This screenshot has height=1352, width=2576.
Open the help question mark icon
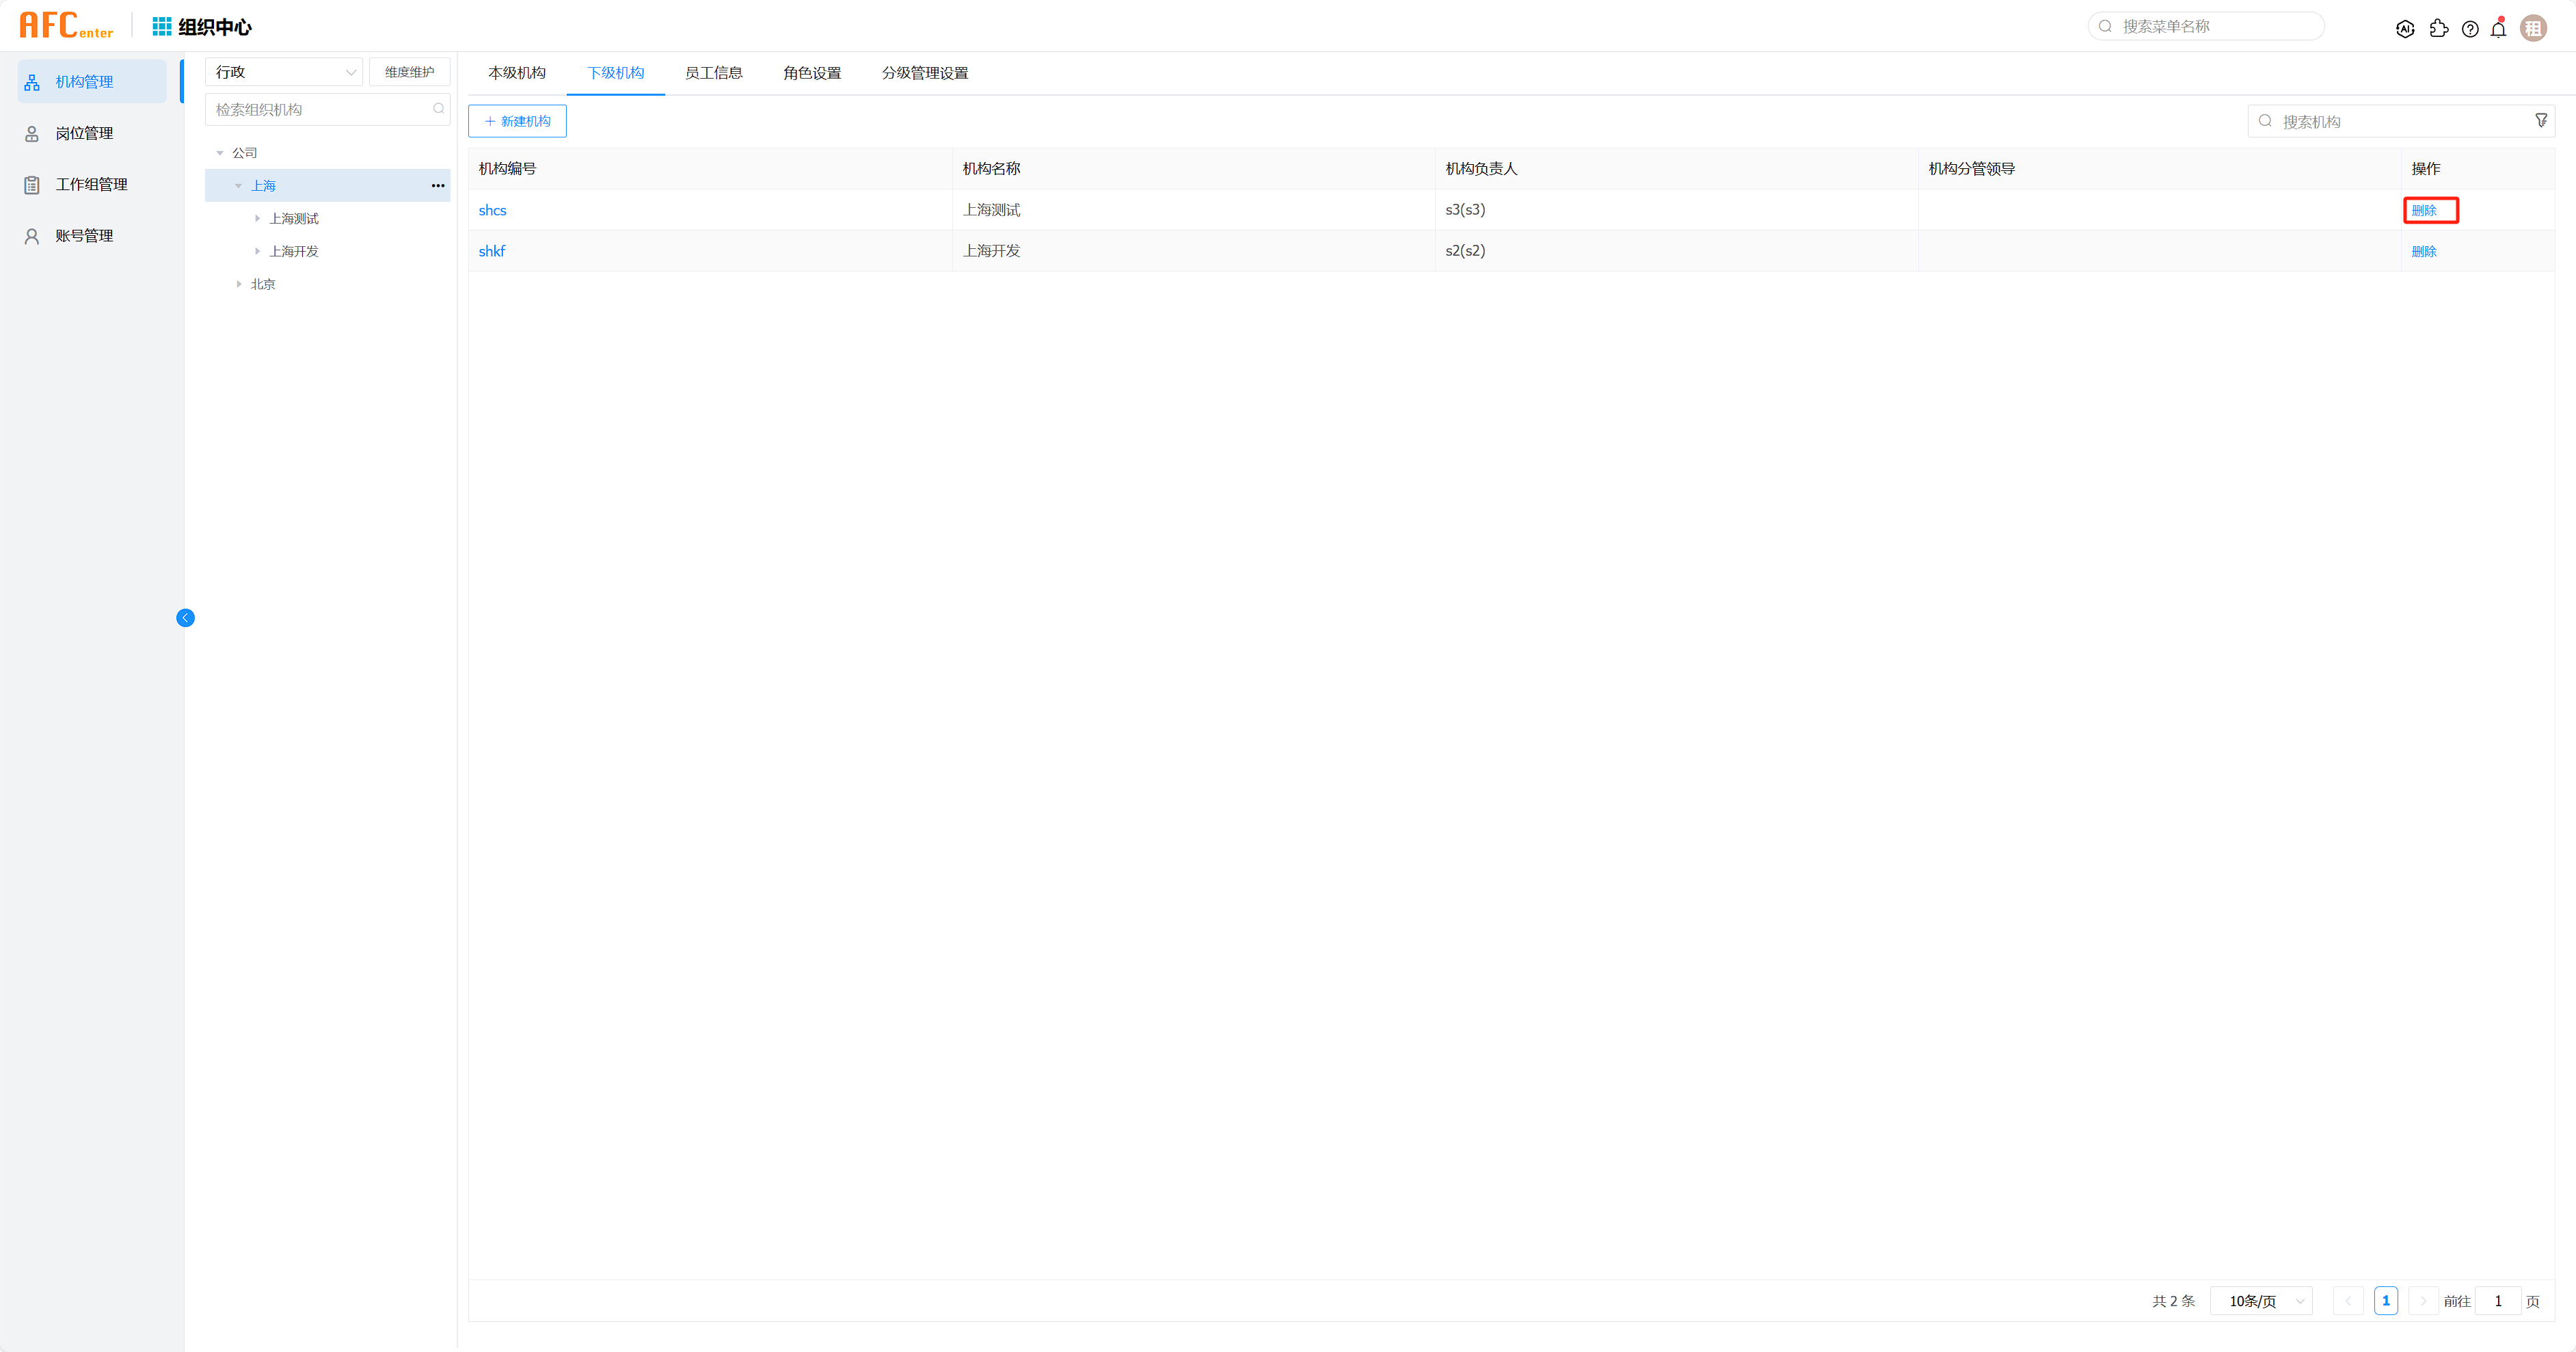coord(2470,29)
